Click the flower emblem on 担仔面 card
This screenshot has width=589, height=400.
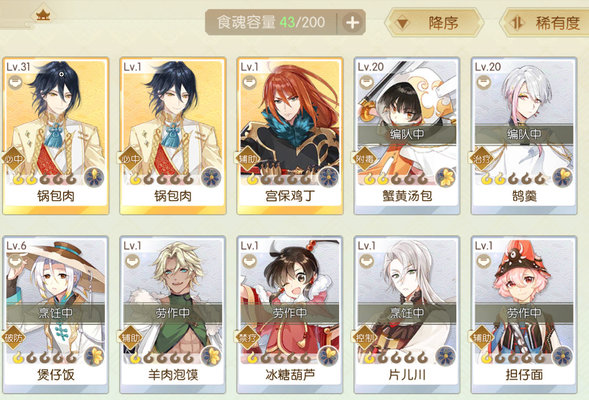click(x=563, y=356)
